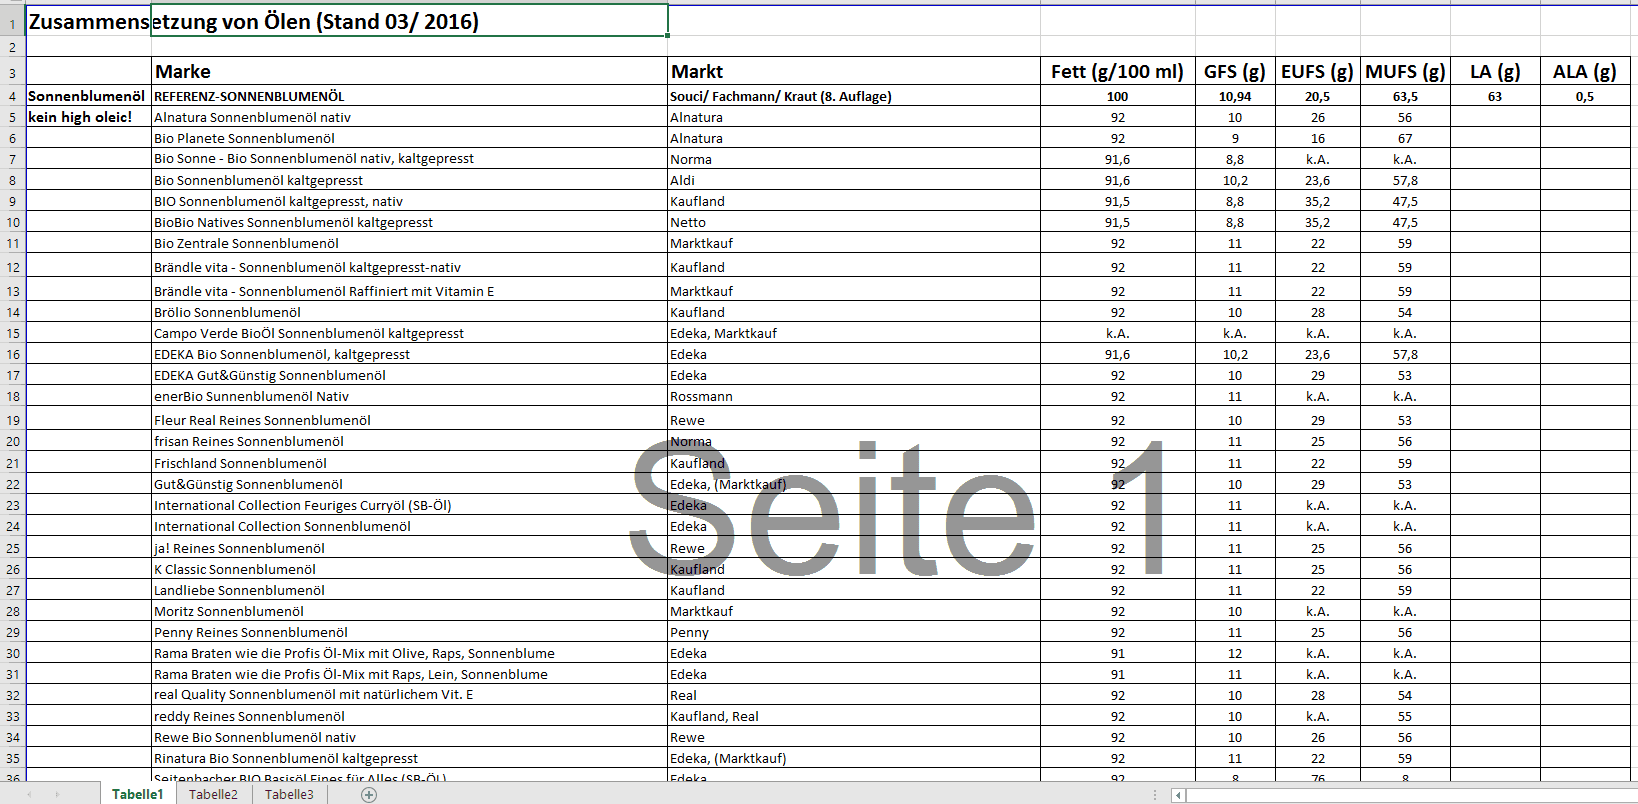This screenshot has height=804, width=1638.
Task: Select 'enerBio Sunnenblumenöl Nativ' cell
Action: pyautogui.click(x=410, y=396)
